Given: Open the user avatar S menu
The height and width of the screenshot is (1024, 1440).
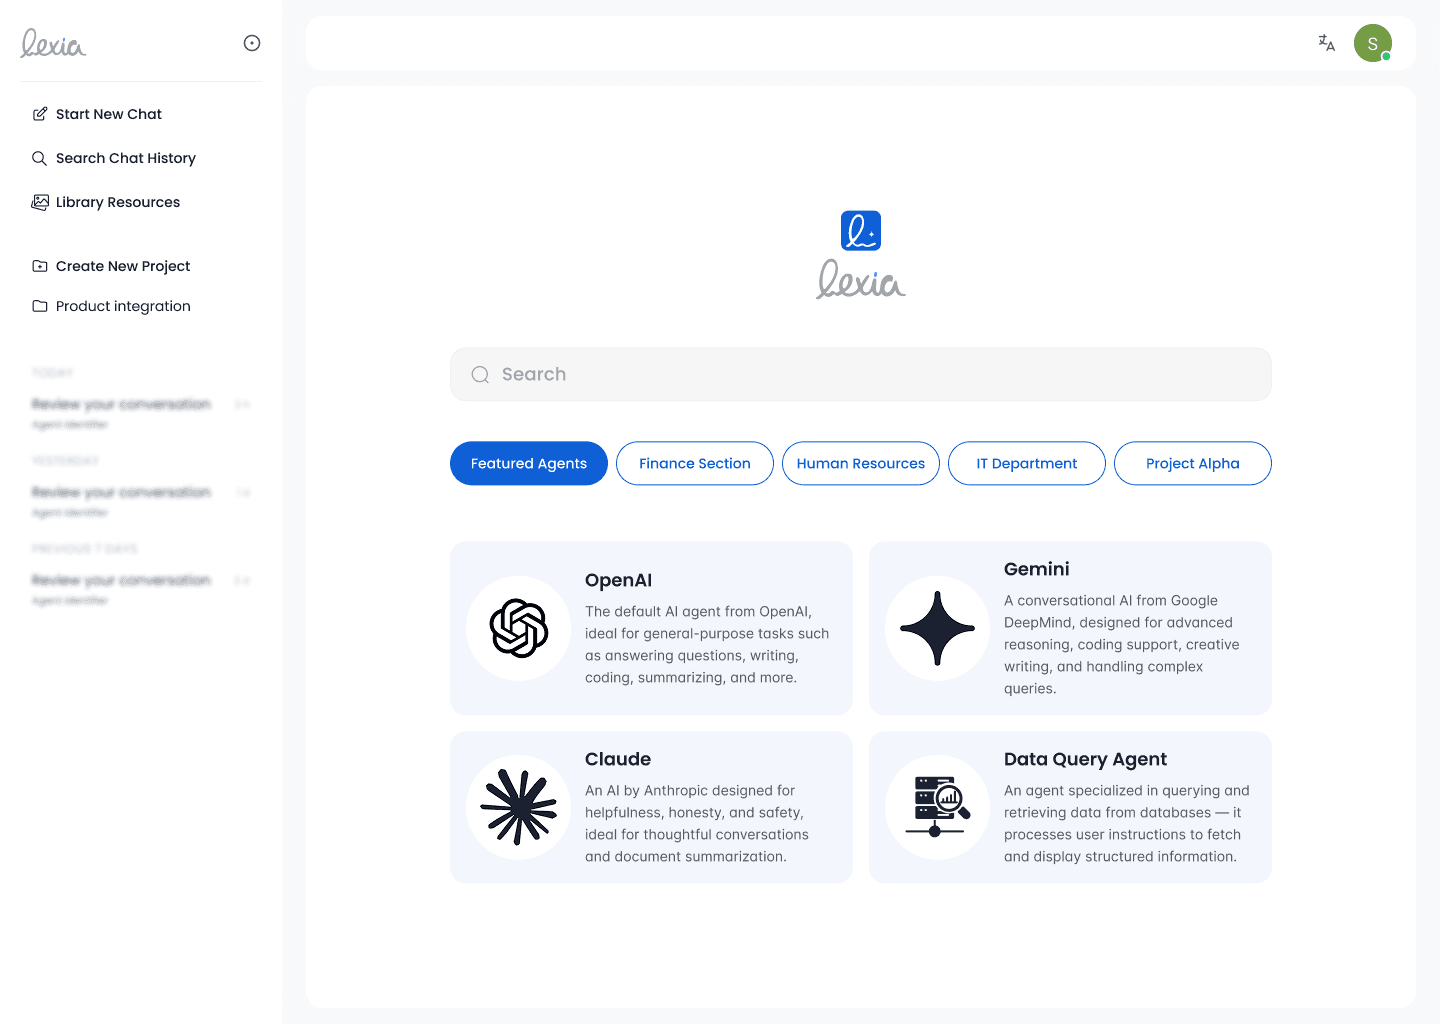Looking at the screenshot, I should tap(1373, 43).
